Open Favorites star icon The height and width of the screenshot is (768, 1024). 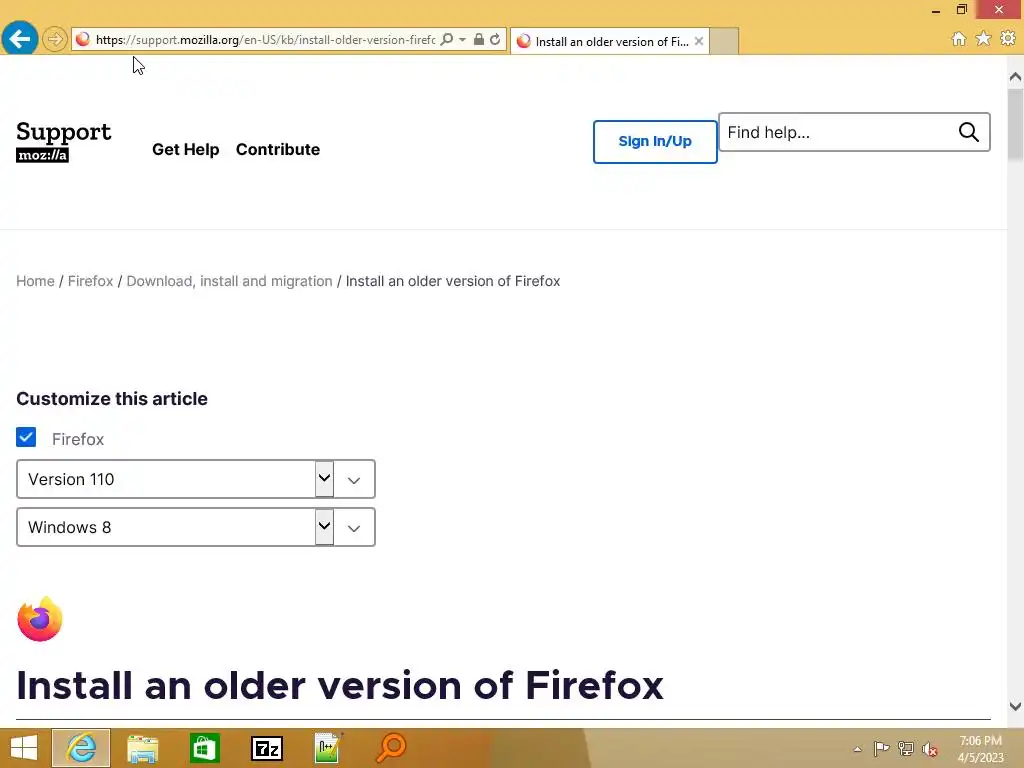(983, 39)
